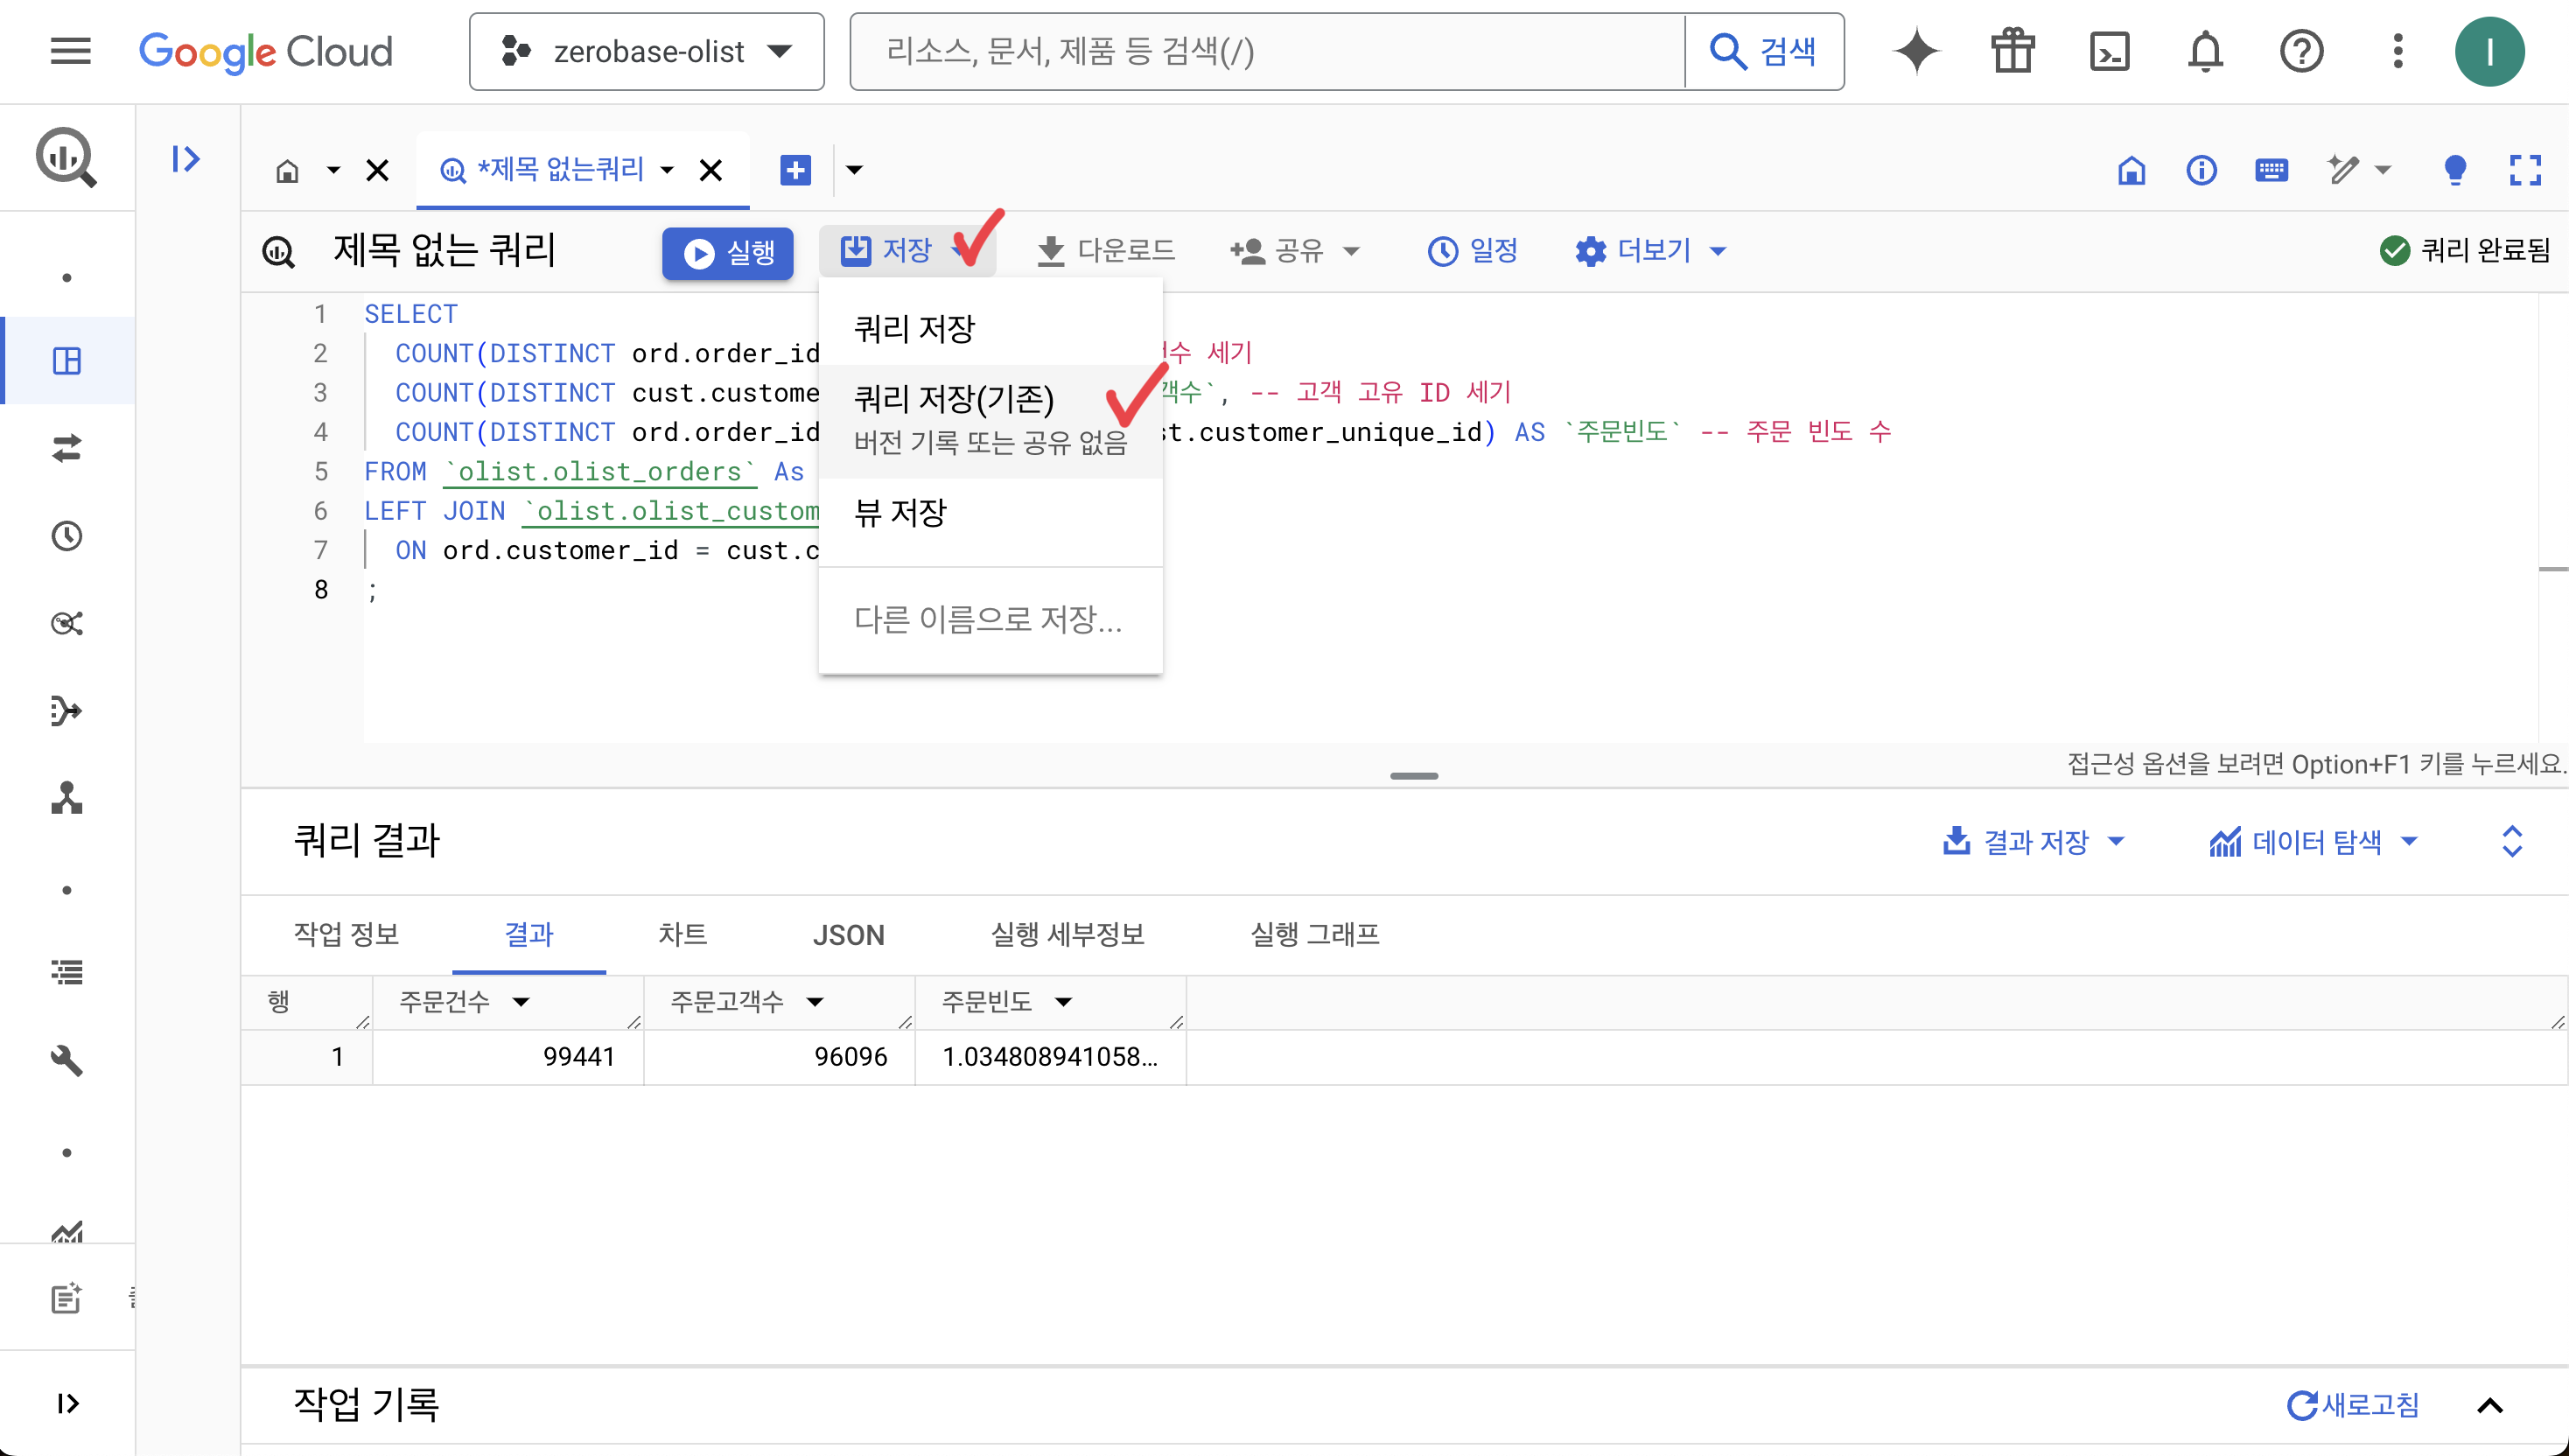Open the 더보기 settings dropdown
2569x1456 pixels.
[x=1651, y=250]
